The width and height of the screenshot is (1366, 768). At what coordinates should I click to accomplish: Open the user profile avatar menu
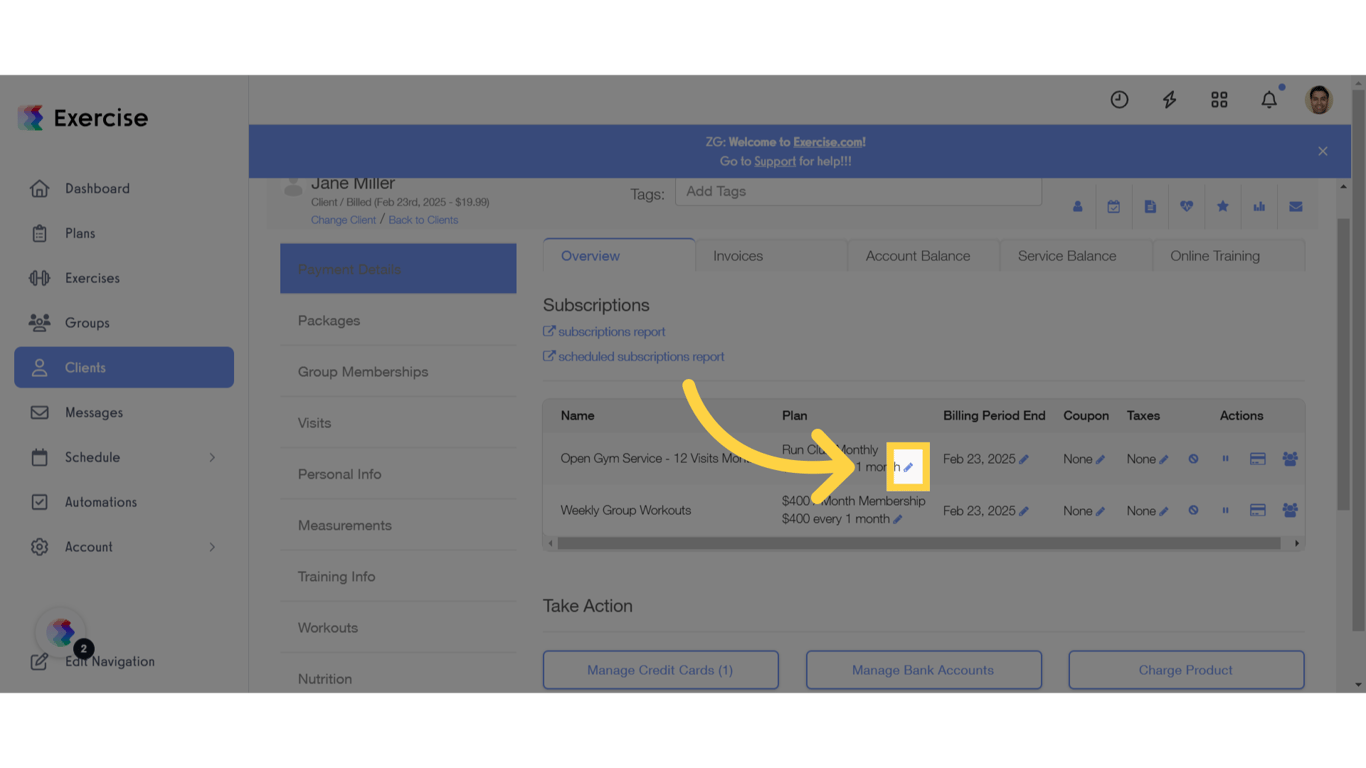click(1319, 99)
